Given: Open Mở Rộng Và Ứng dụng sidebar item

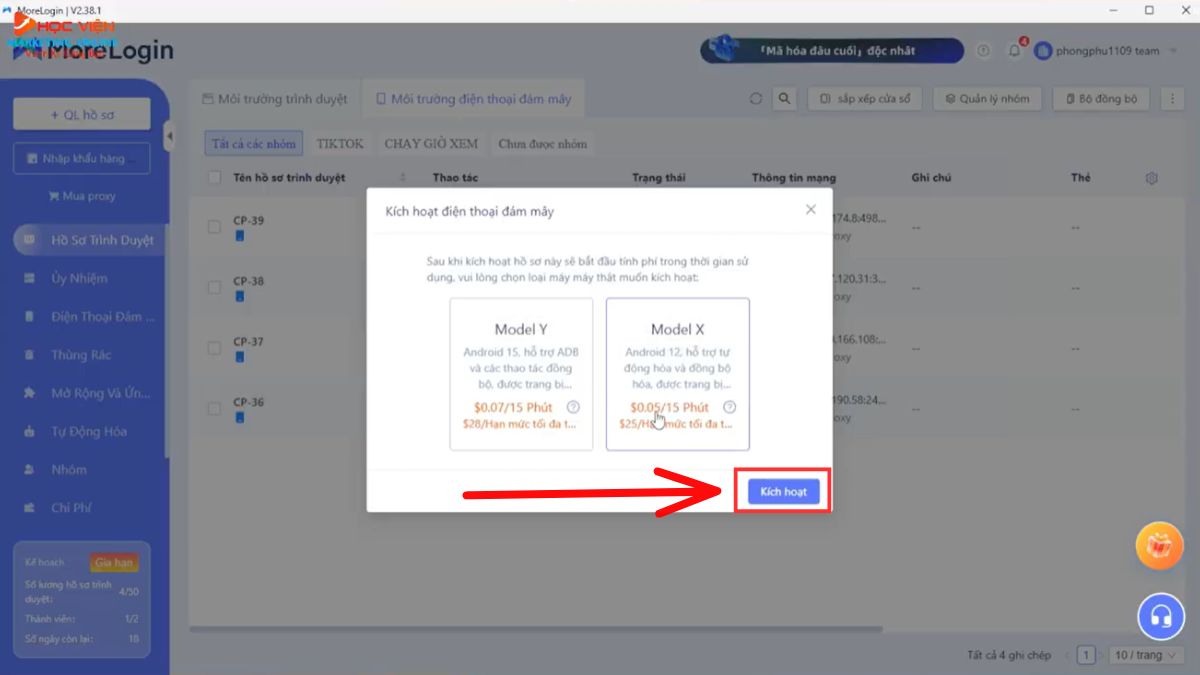Looking at the screenshot, I should click(x=89, y=393).
